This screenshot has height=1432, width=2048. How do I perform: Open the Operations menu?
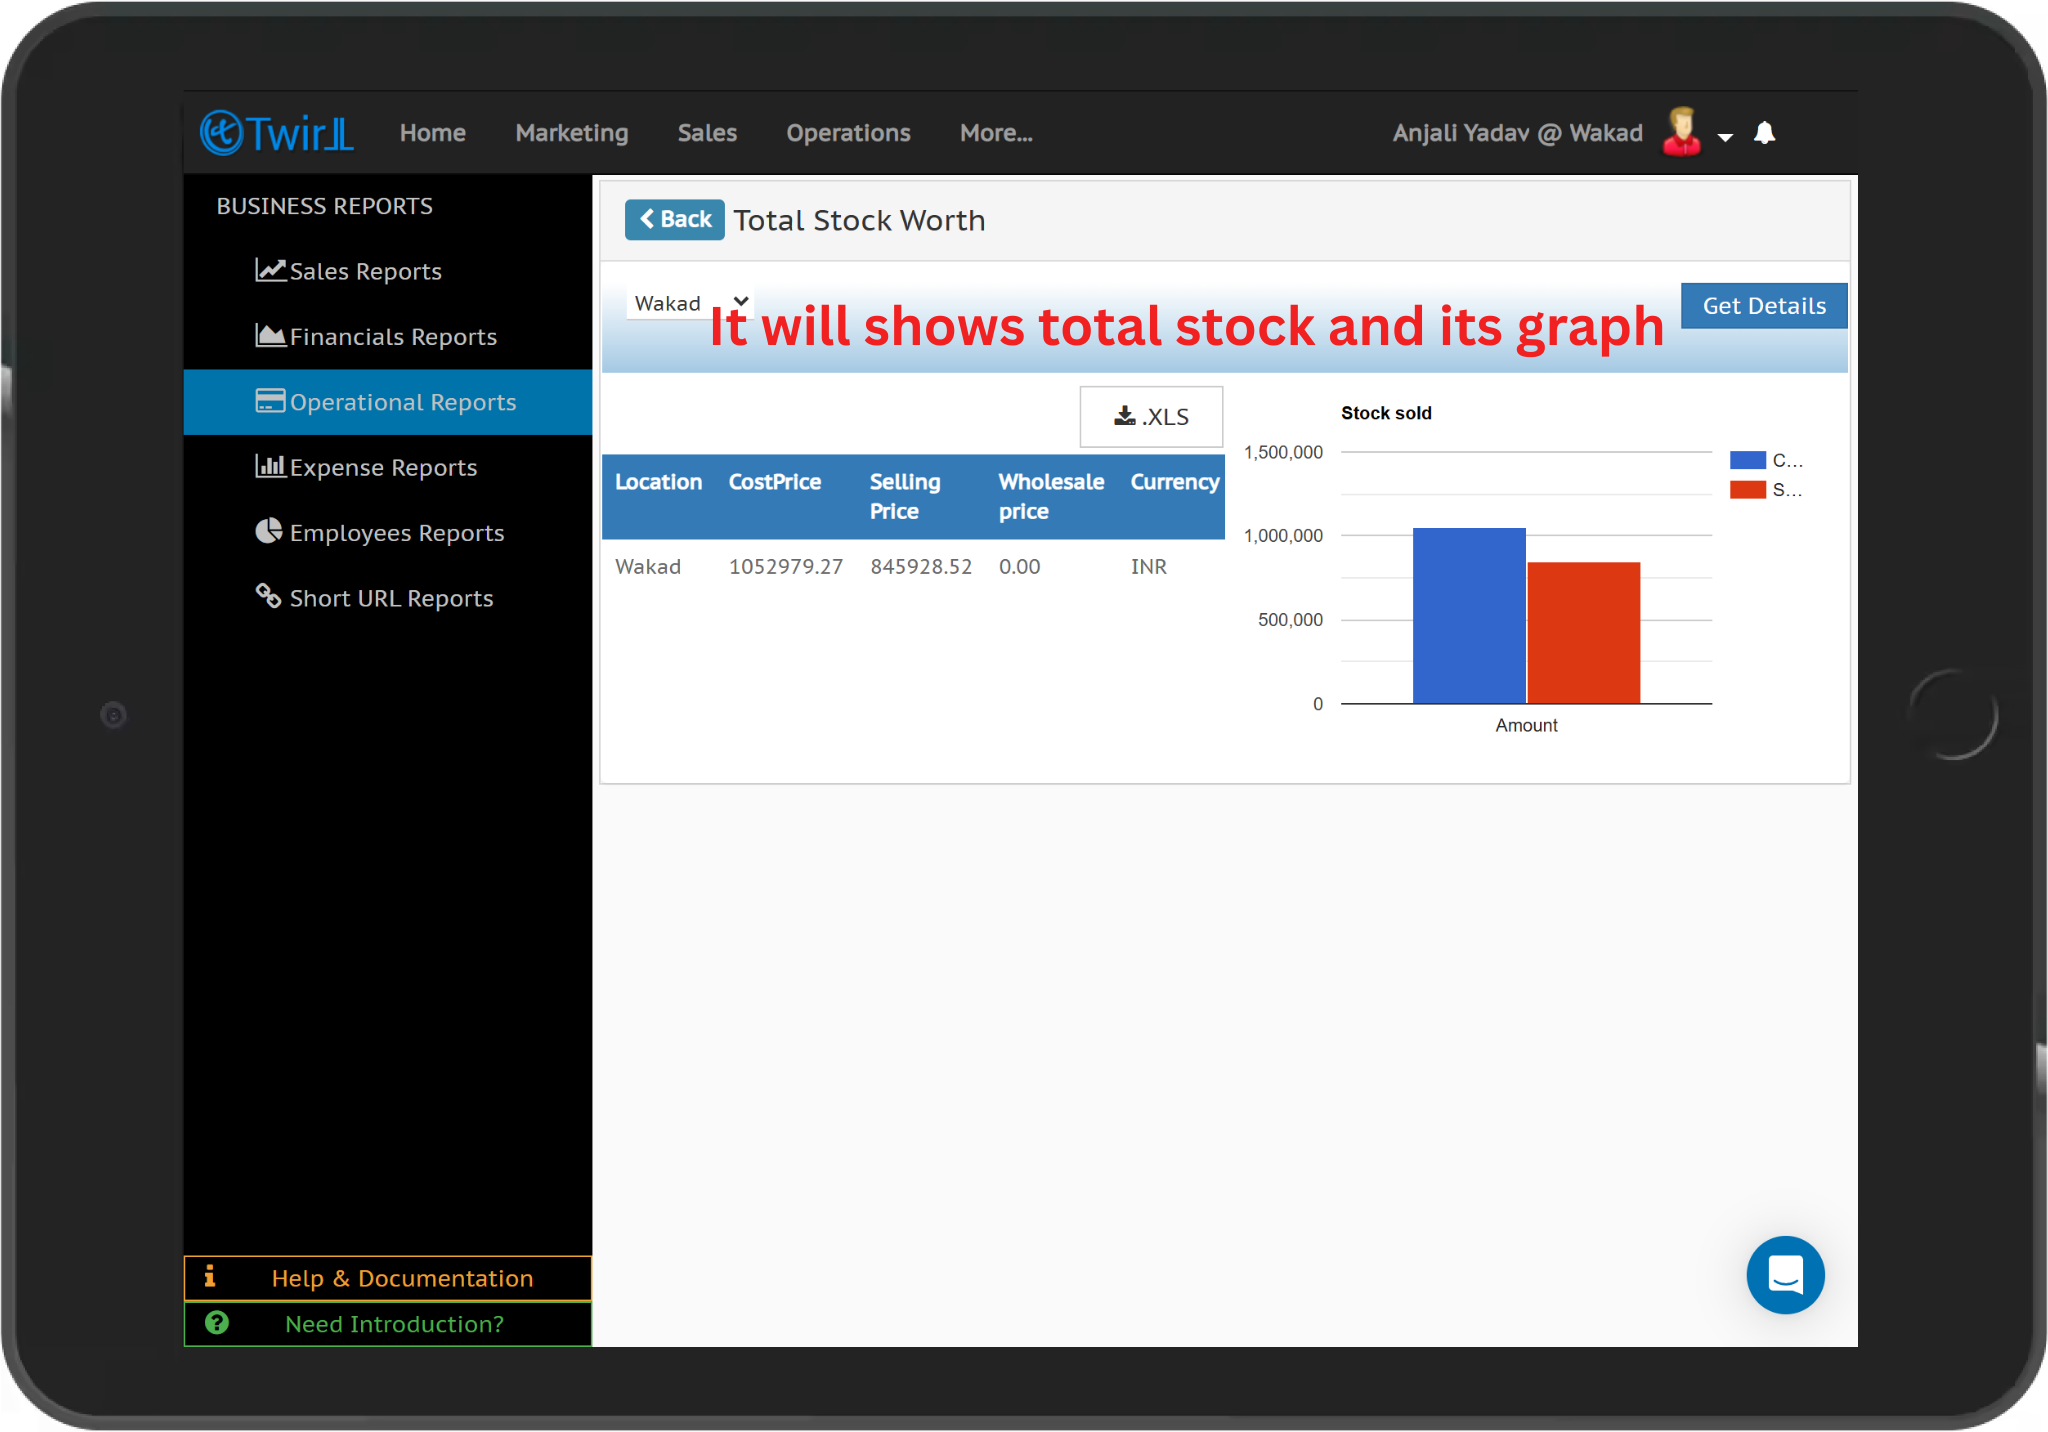(848, 133)
